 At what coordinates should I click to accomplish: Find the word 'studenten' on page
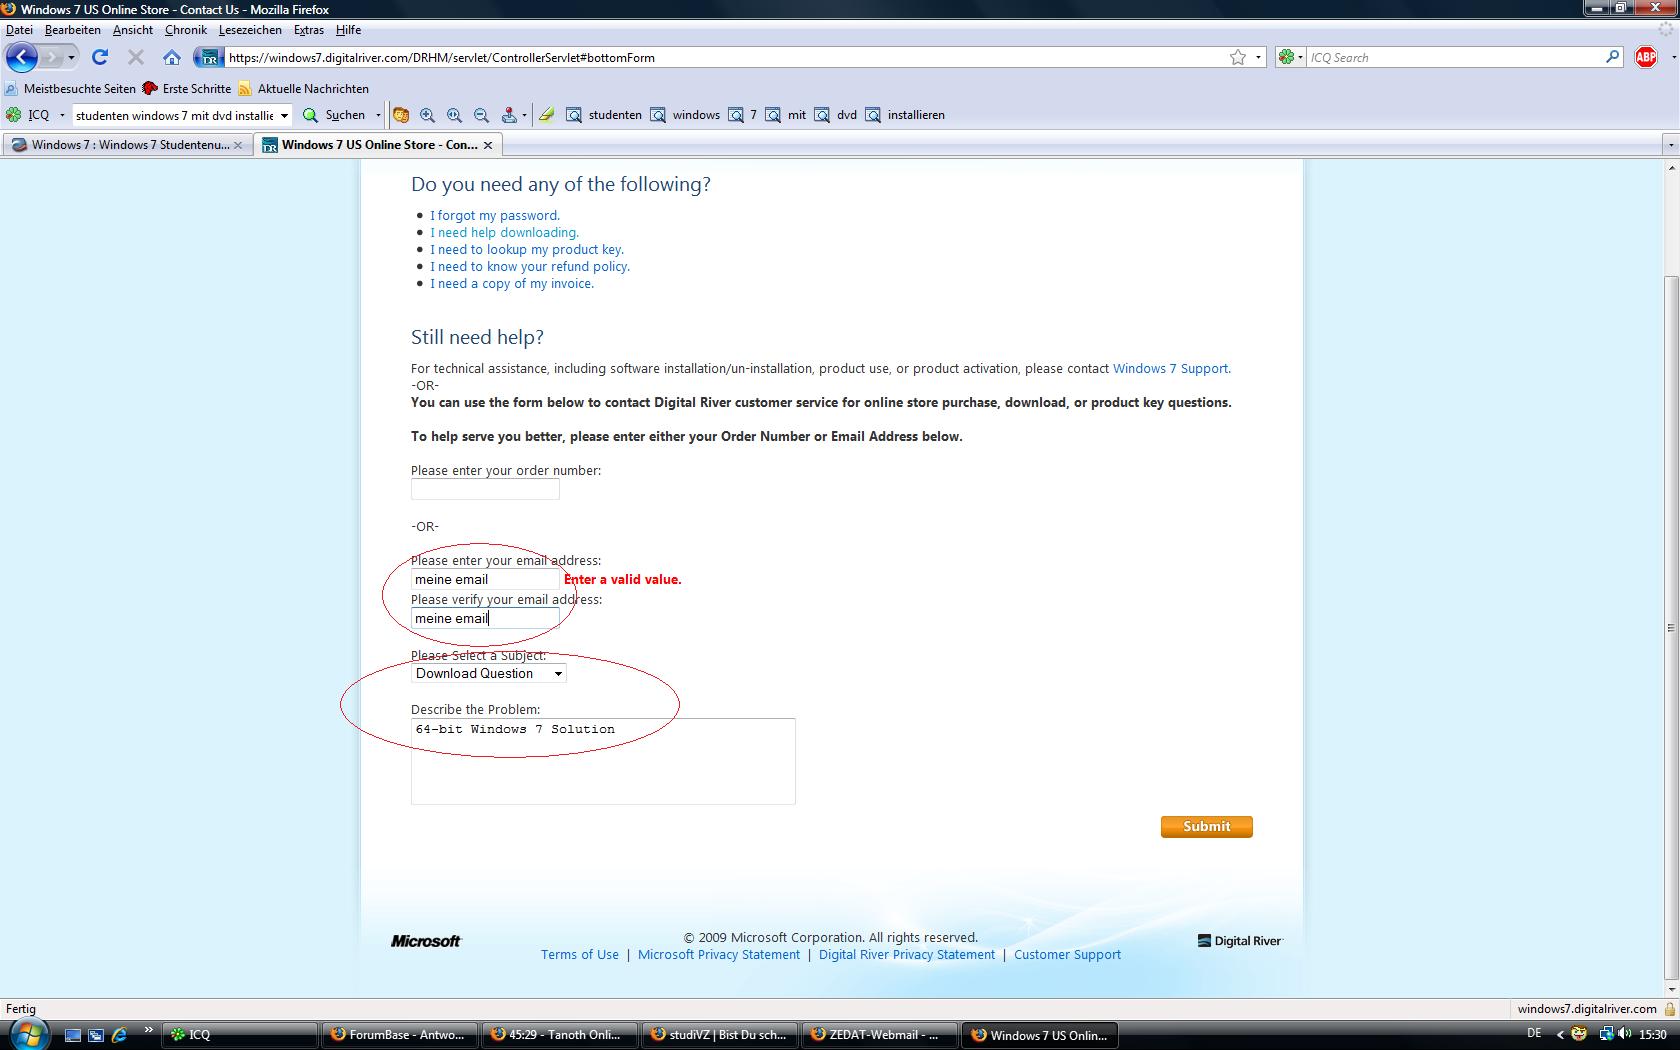point(604,115)
